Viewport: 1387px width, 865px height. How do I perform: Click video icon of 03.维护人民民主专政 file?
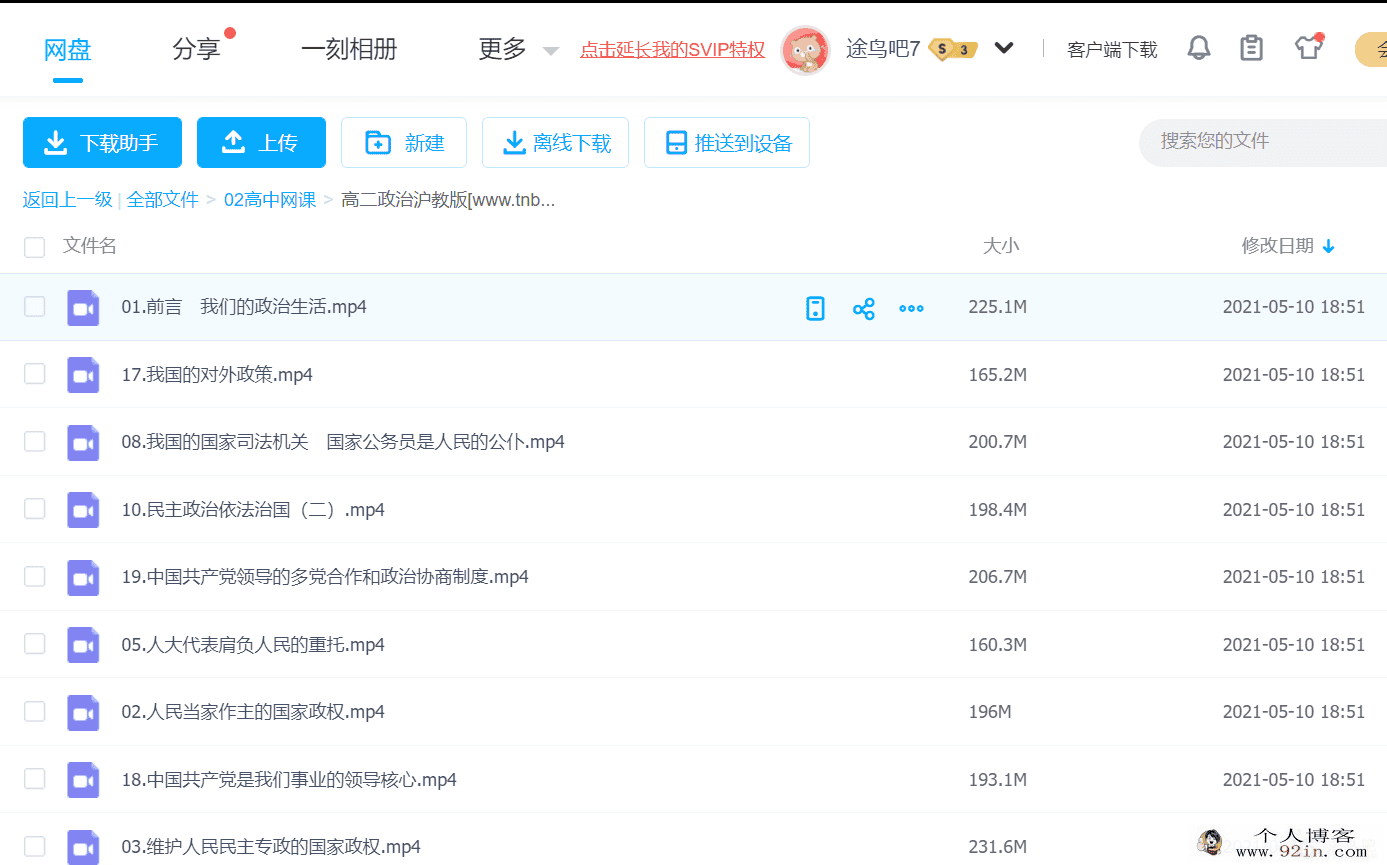(83, 846)
